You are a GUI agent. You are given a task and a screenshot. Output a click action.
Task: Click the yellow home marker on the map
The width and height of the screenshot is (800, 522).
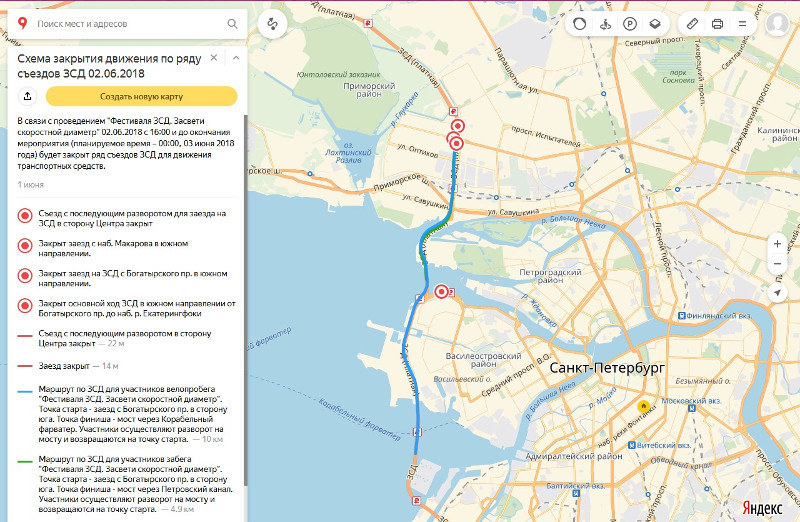coord(644,407)
